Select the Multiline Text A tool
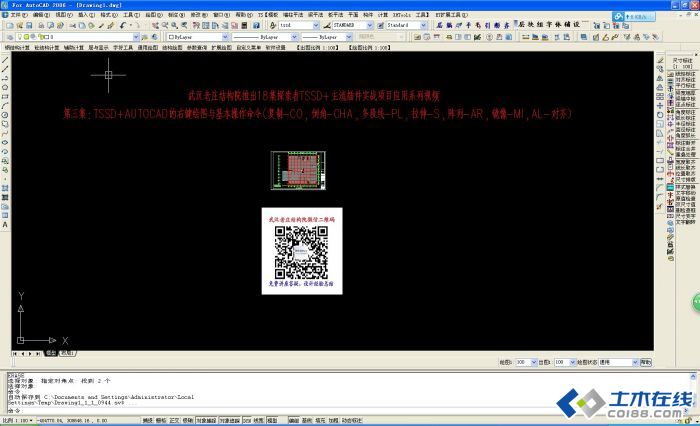This screenshot has width=700, height=426. point(5,225)
